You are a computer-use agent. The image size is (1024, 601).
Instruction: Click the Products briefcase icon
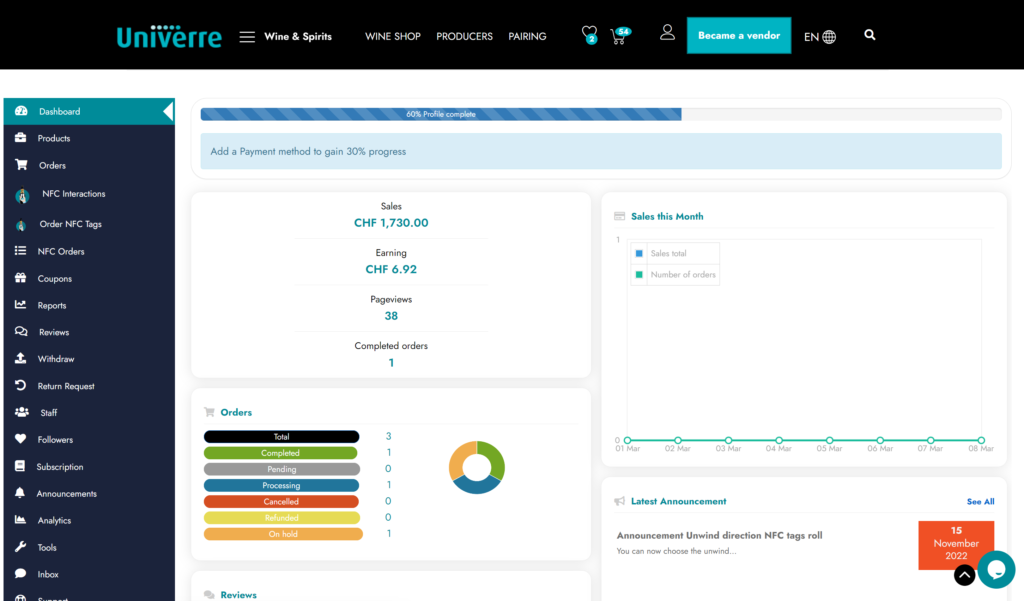[21, 138]
